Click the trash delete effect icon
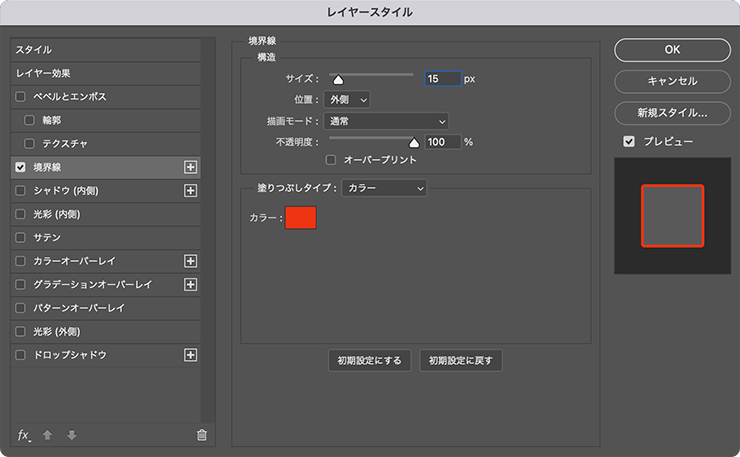 click(202, 435)
